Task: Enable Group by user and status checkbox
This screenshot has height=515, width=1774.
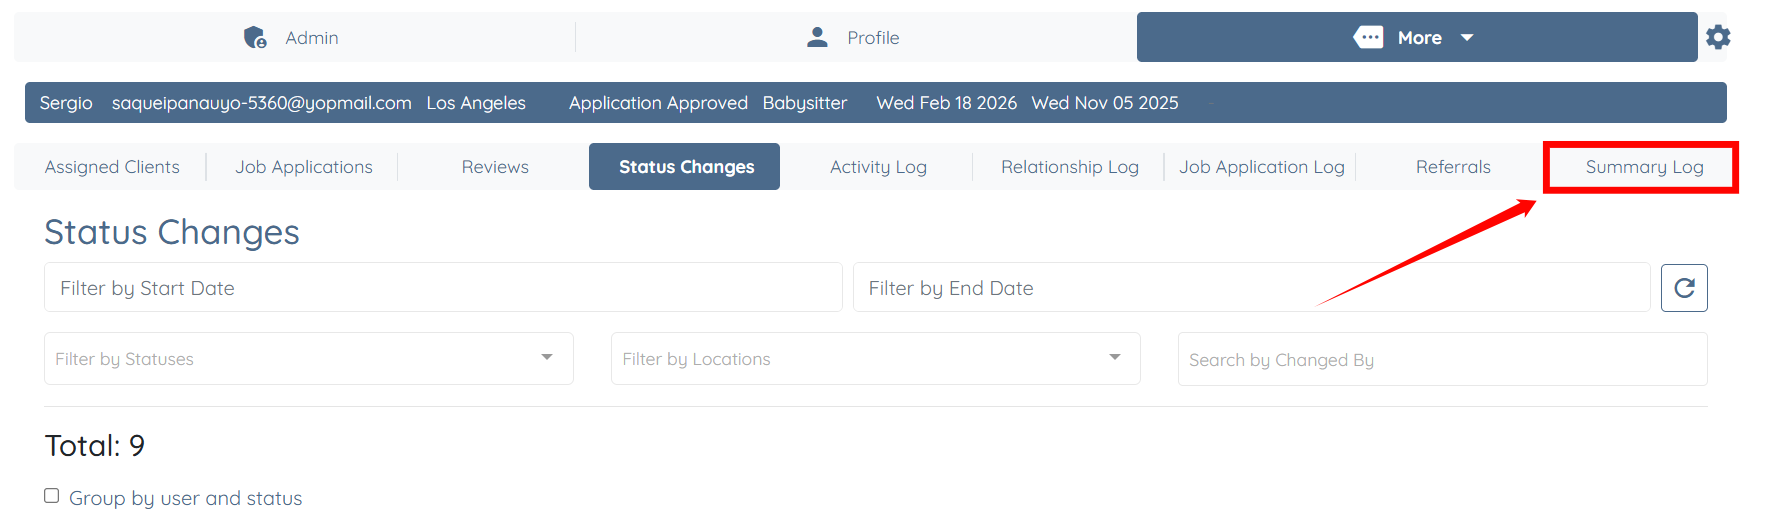Action: coord(52,496)
